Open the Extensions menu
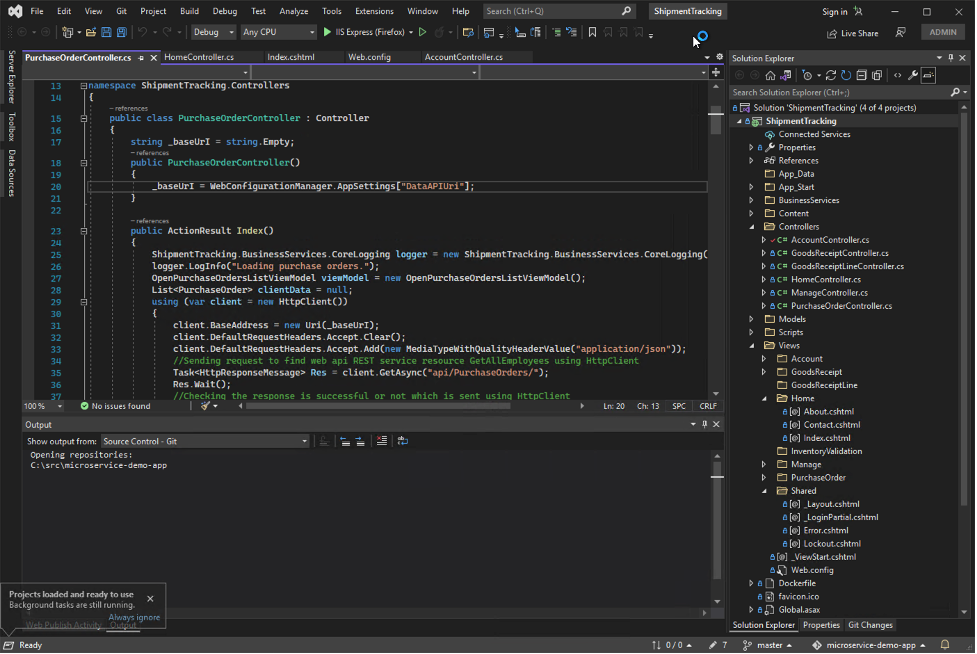Viewport: 977px width, 654px height. pyautogui.click(x=374, y=11)
